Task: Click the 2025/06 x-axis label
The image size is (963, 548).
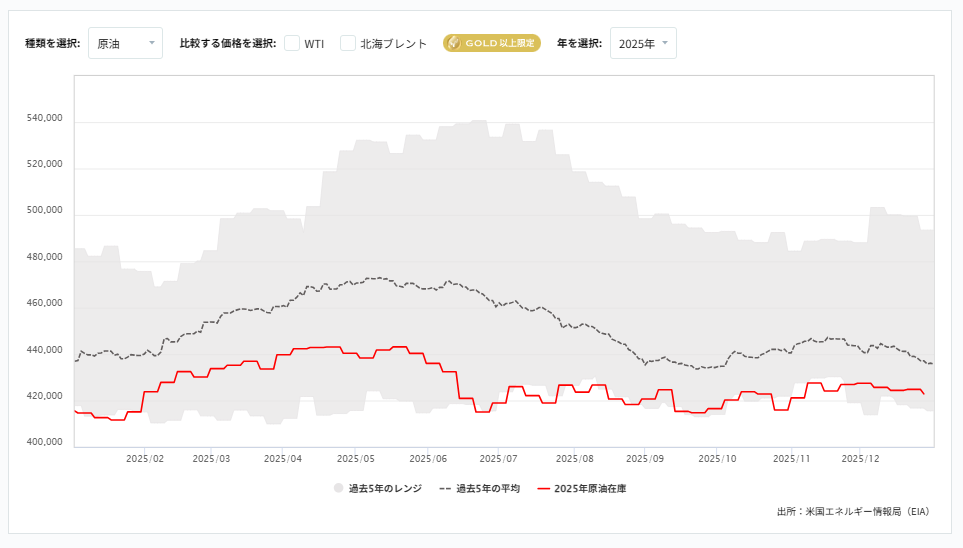Action: point(428,459)
